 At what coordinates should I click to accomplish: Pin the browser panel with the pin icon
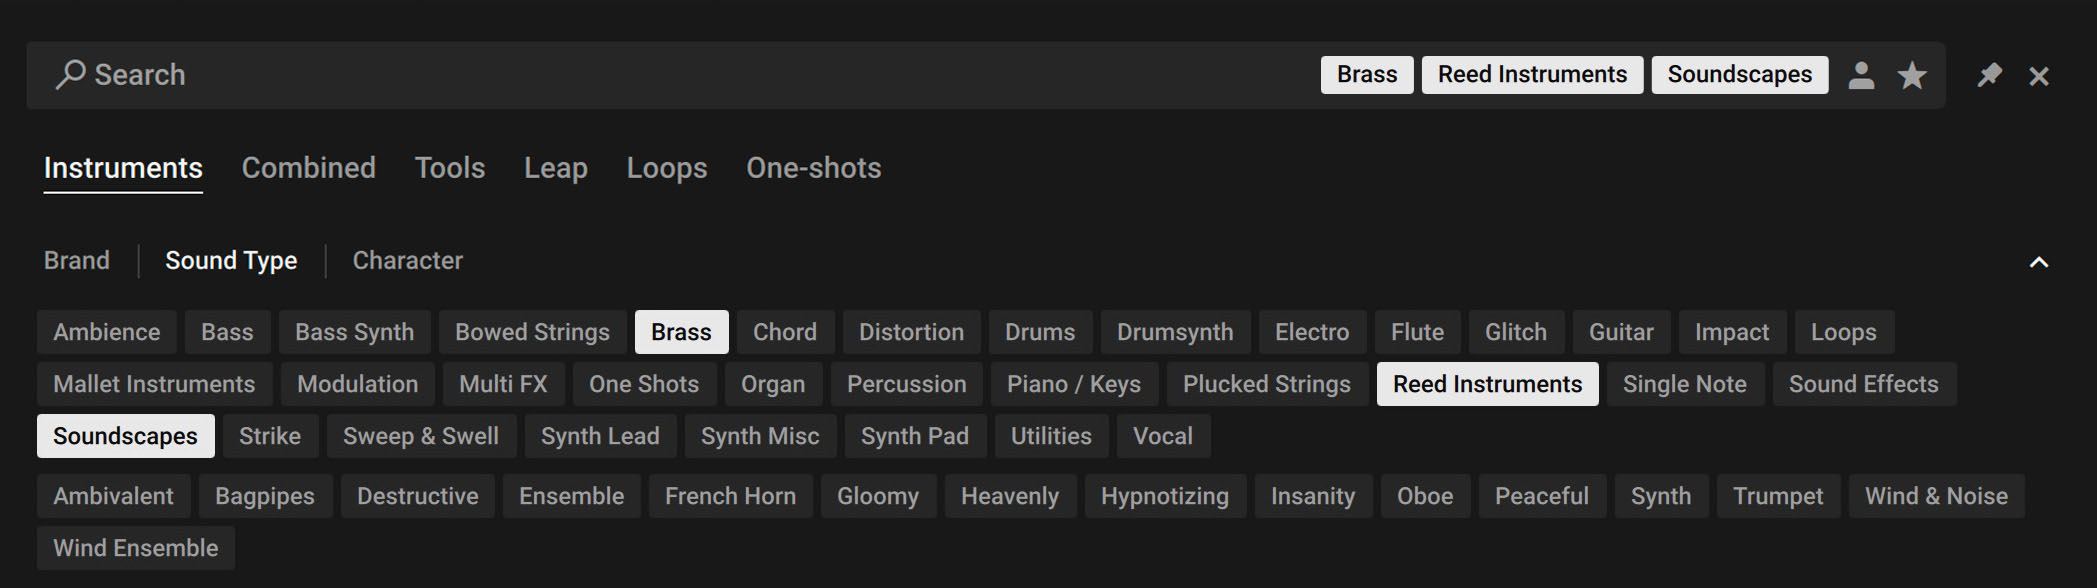pos(1989,76)
